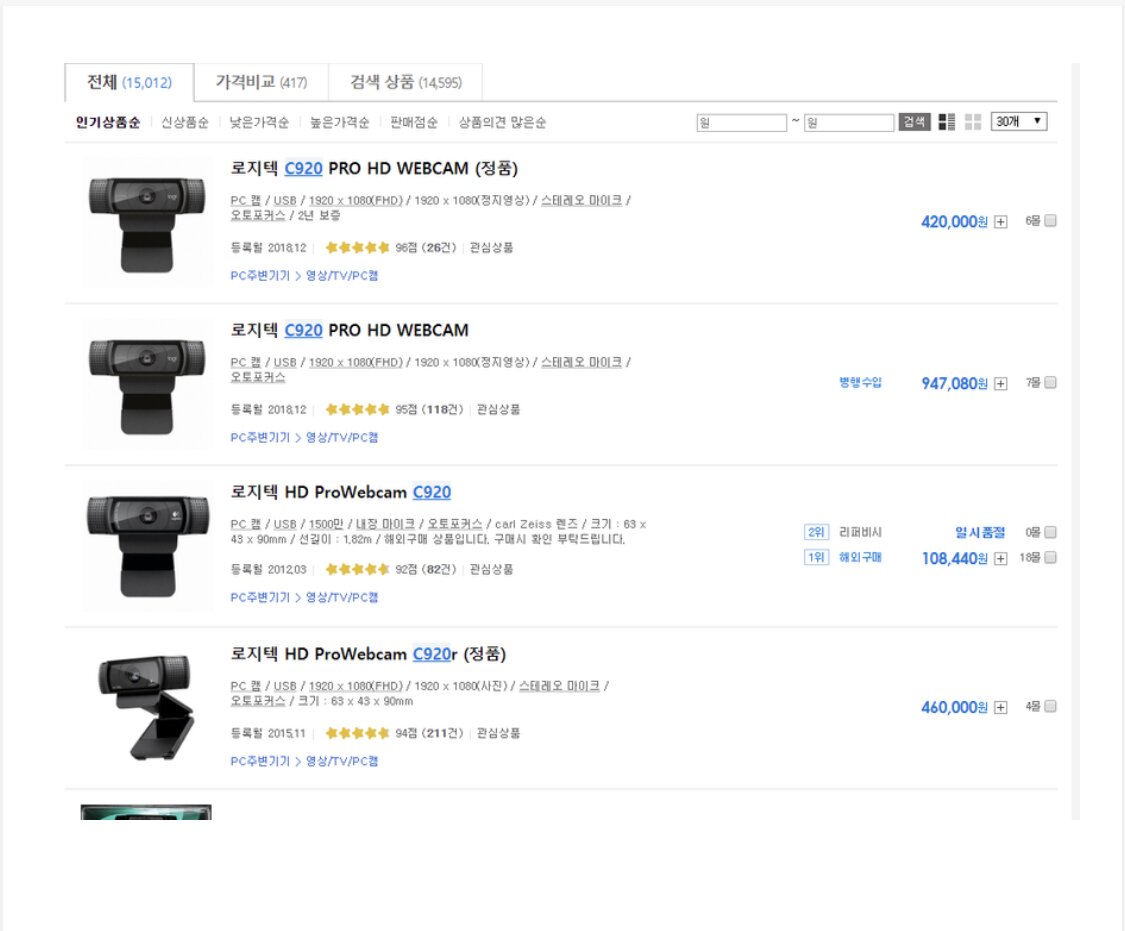Click PC주변기기 category in first product
Screen dimensions: 1125x931
260,276
